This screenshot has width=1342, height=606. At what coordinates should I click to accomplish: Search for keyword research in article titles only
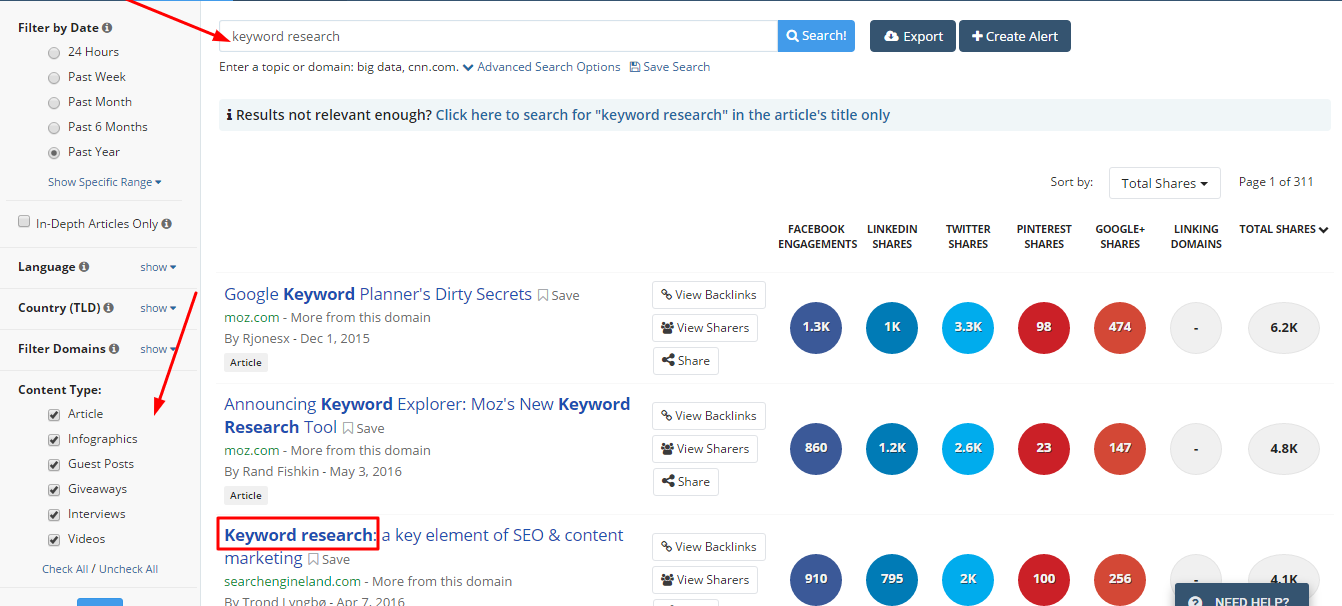click(663, 115)
